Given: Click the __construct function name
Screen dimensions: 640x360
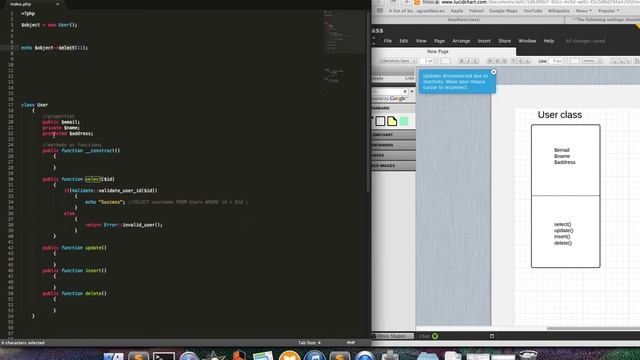Looking at the screenshot, I should tap(99, 151).
